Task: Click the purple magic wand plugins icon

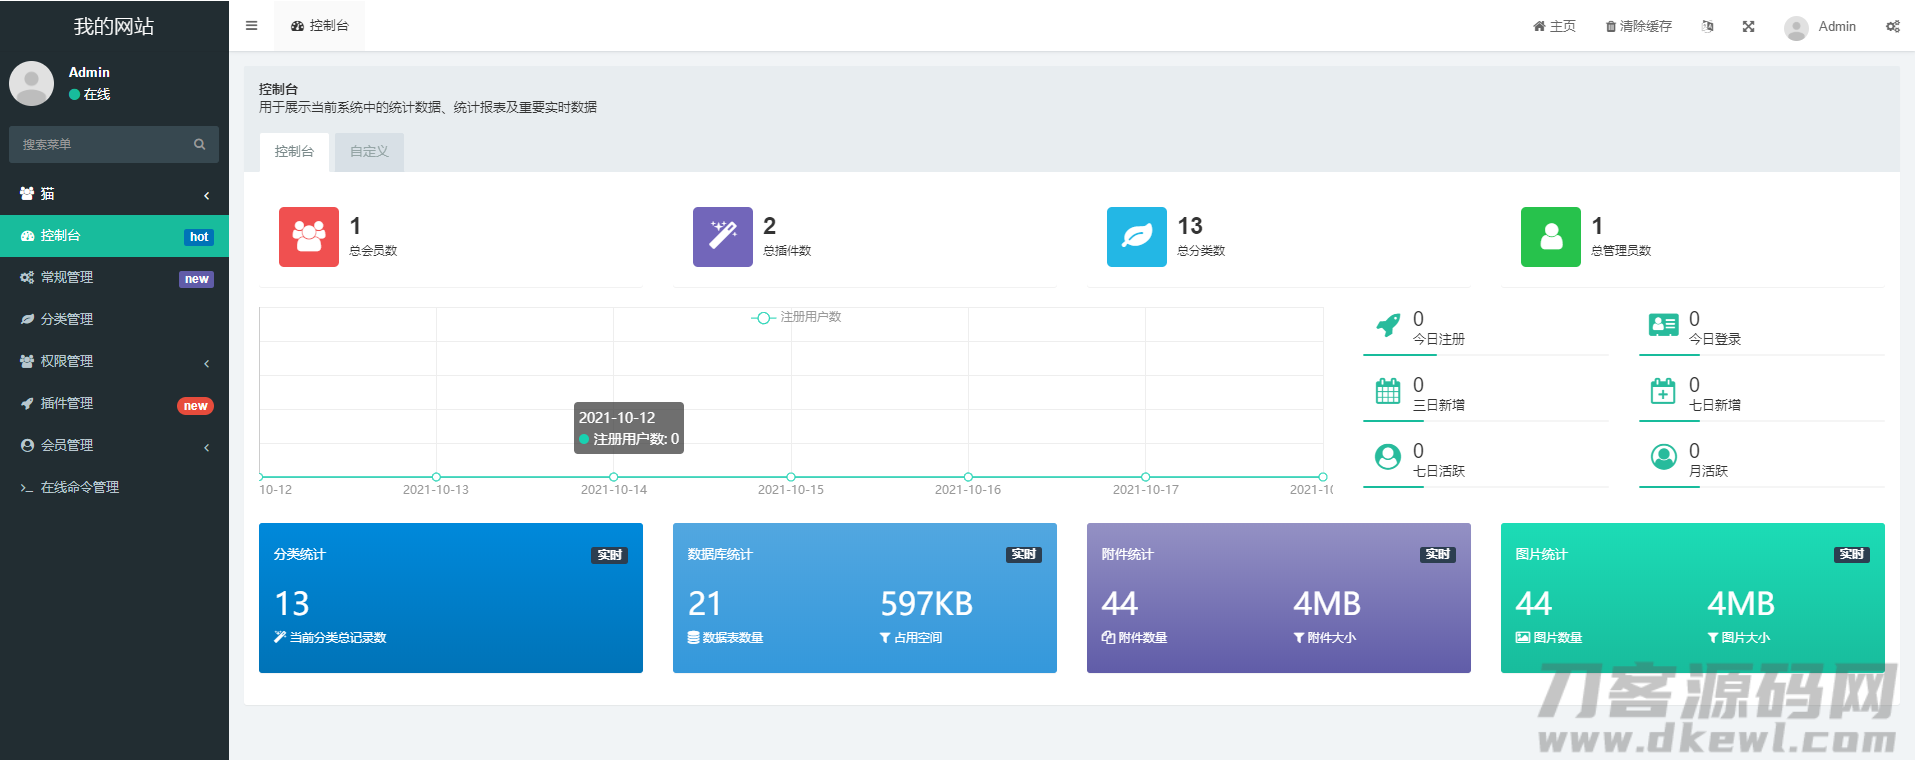Action: (722, 237)
